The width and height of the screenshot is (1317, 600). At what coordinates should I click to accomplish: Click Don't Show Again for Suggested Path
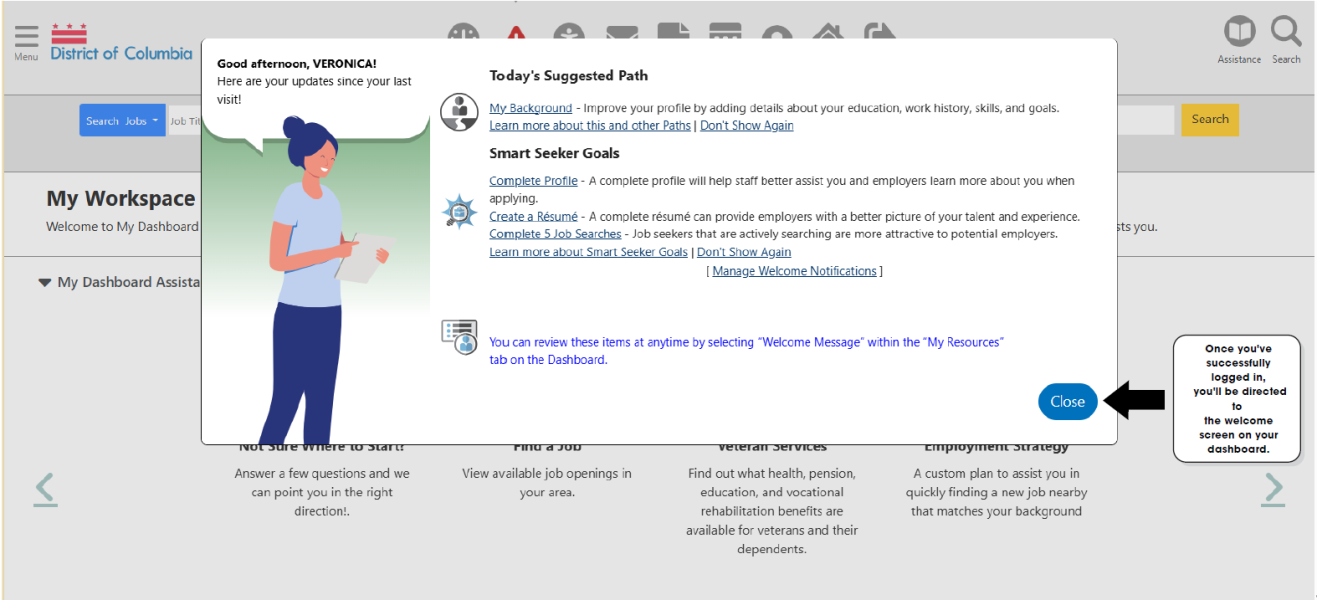[747, 126]
